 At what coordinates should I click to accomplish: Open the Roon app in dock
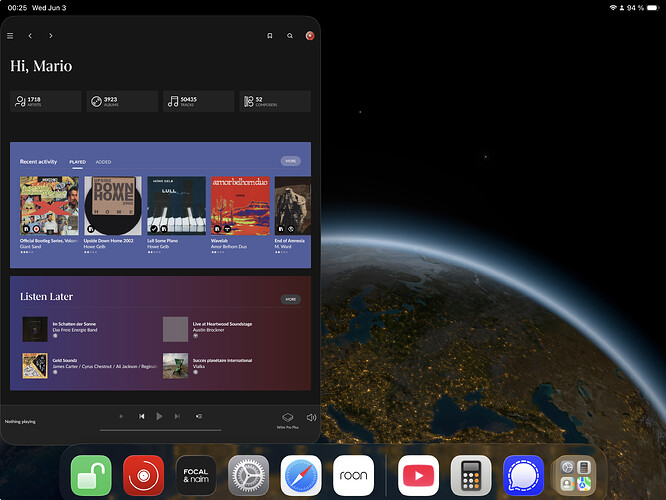[x=353, y=475]
